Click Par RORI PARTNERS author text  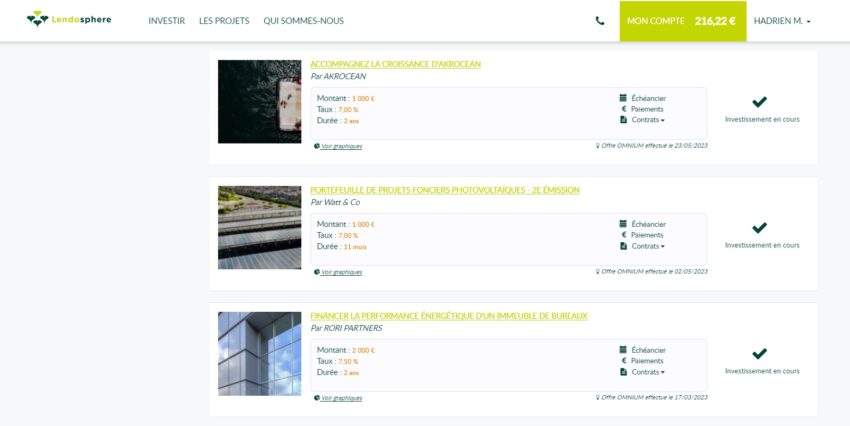pos(346,328)
